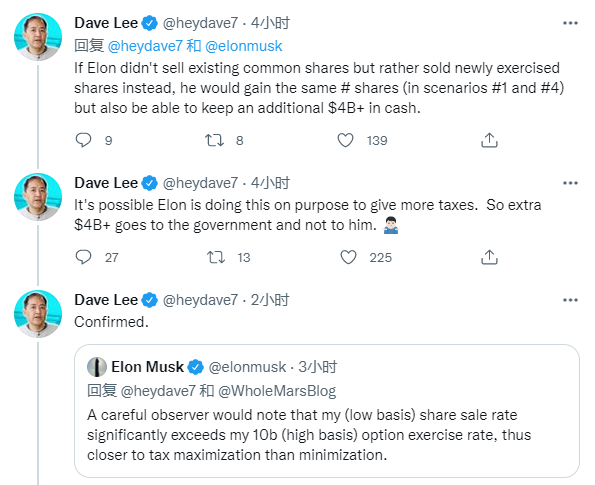
Task: Open Dave Lee's avatar on Confirmed tweet
Action: coord(38,314)
